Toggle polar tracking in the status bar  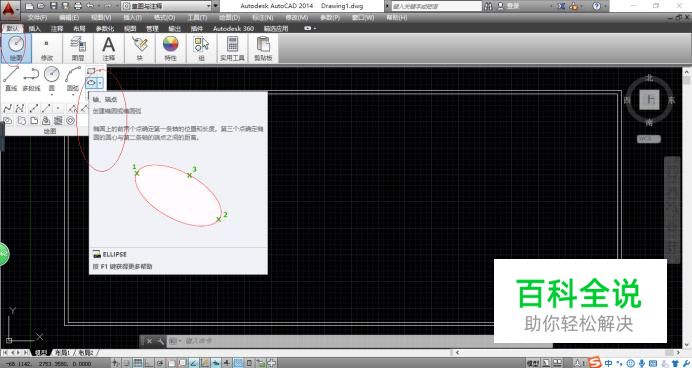click(x=159, y=363)
